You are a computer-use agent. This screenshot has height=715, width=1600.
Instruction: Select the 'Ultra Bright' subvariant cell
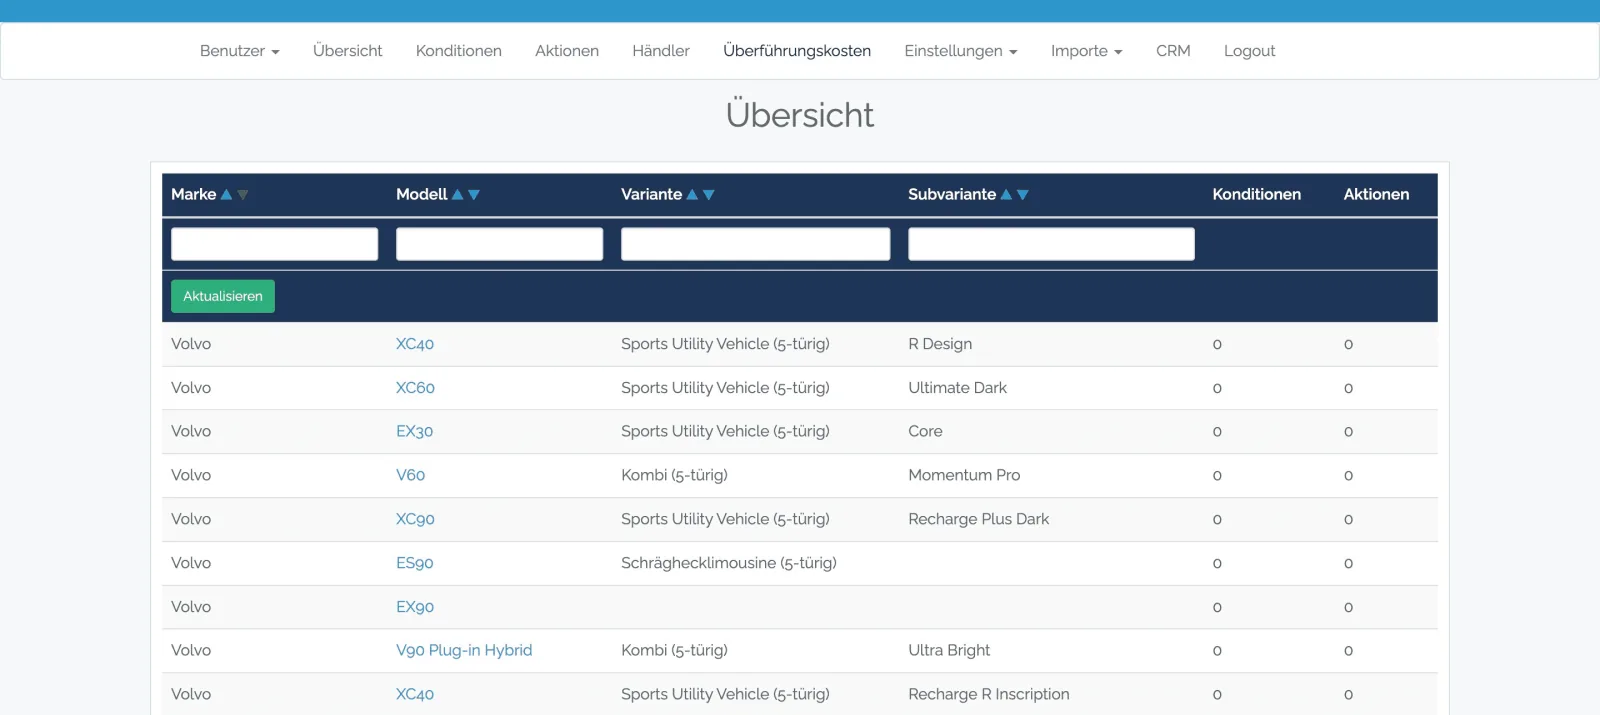coord(949,650)
